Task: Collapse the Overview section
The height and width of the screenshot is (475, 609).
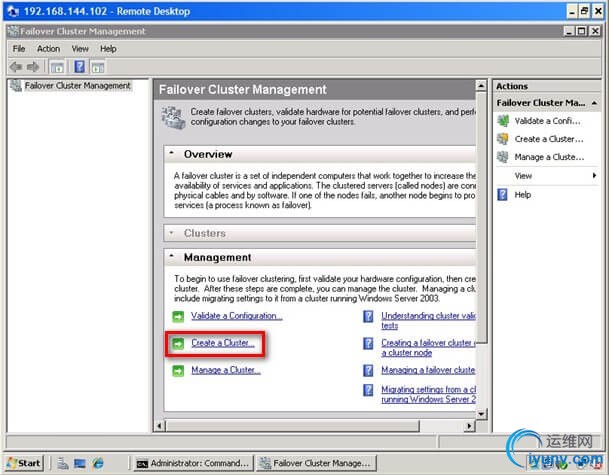Action: pos(171,153)
